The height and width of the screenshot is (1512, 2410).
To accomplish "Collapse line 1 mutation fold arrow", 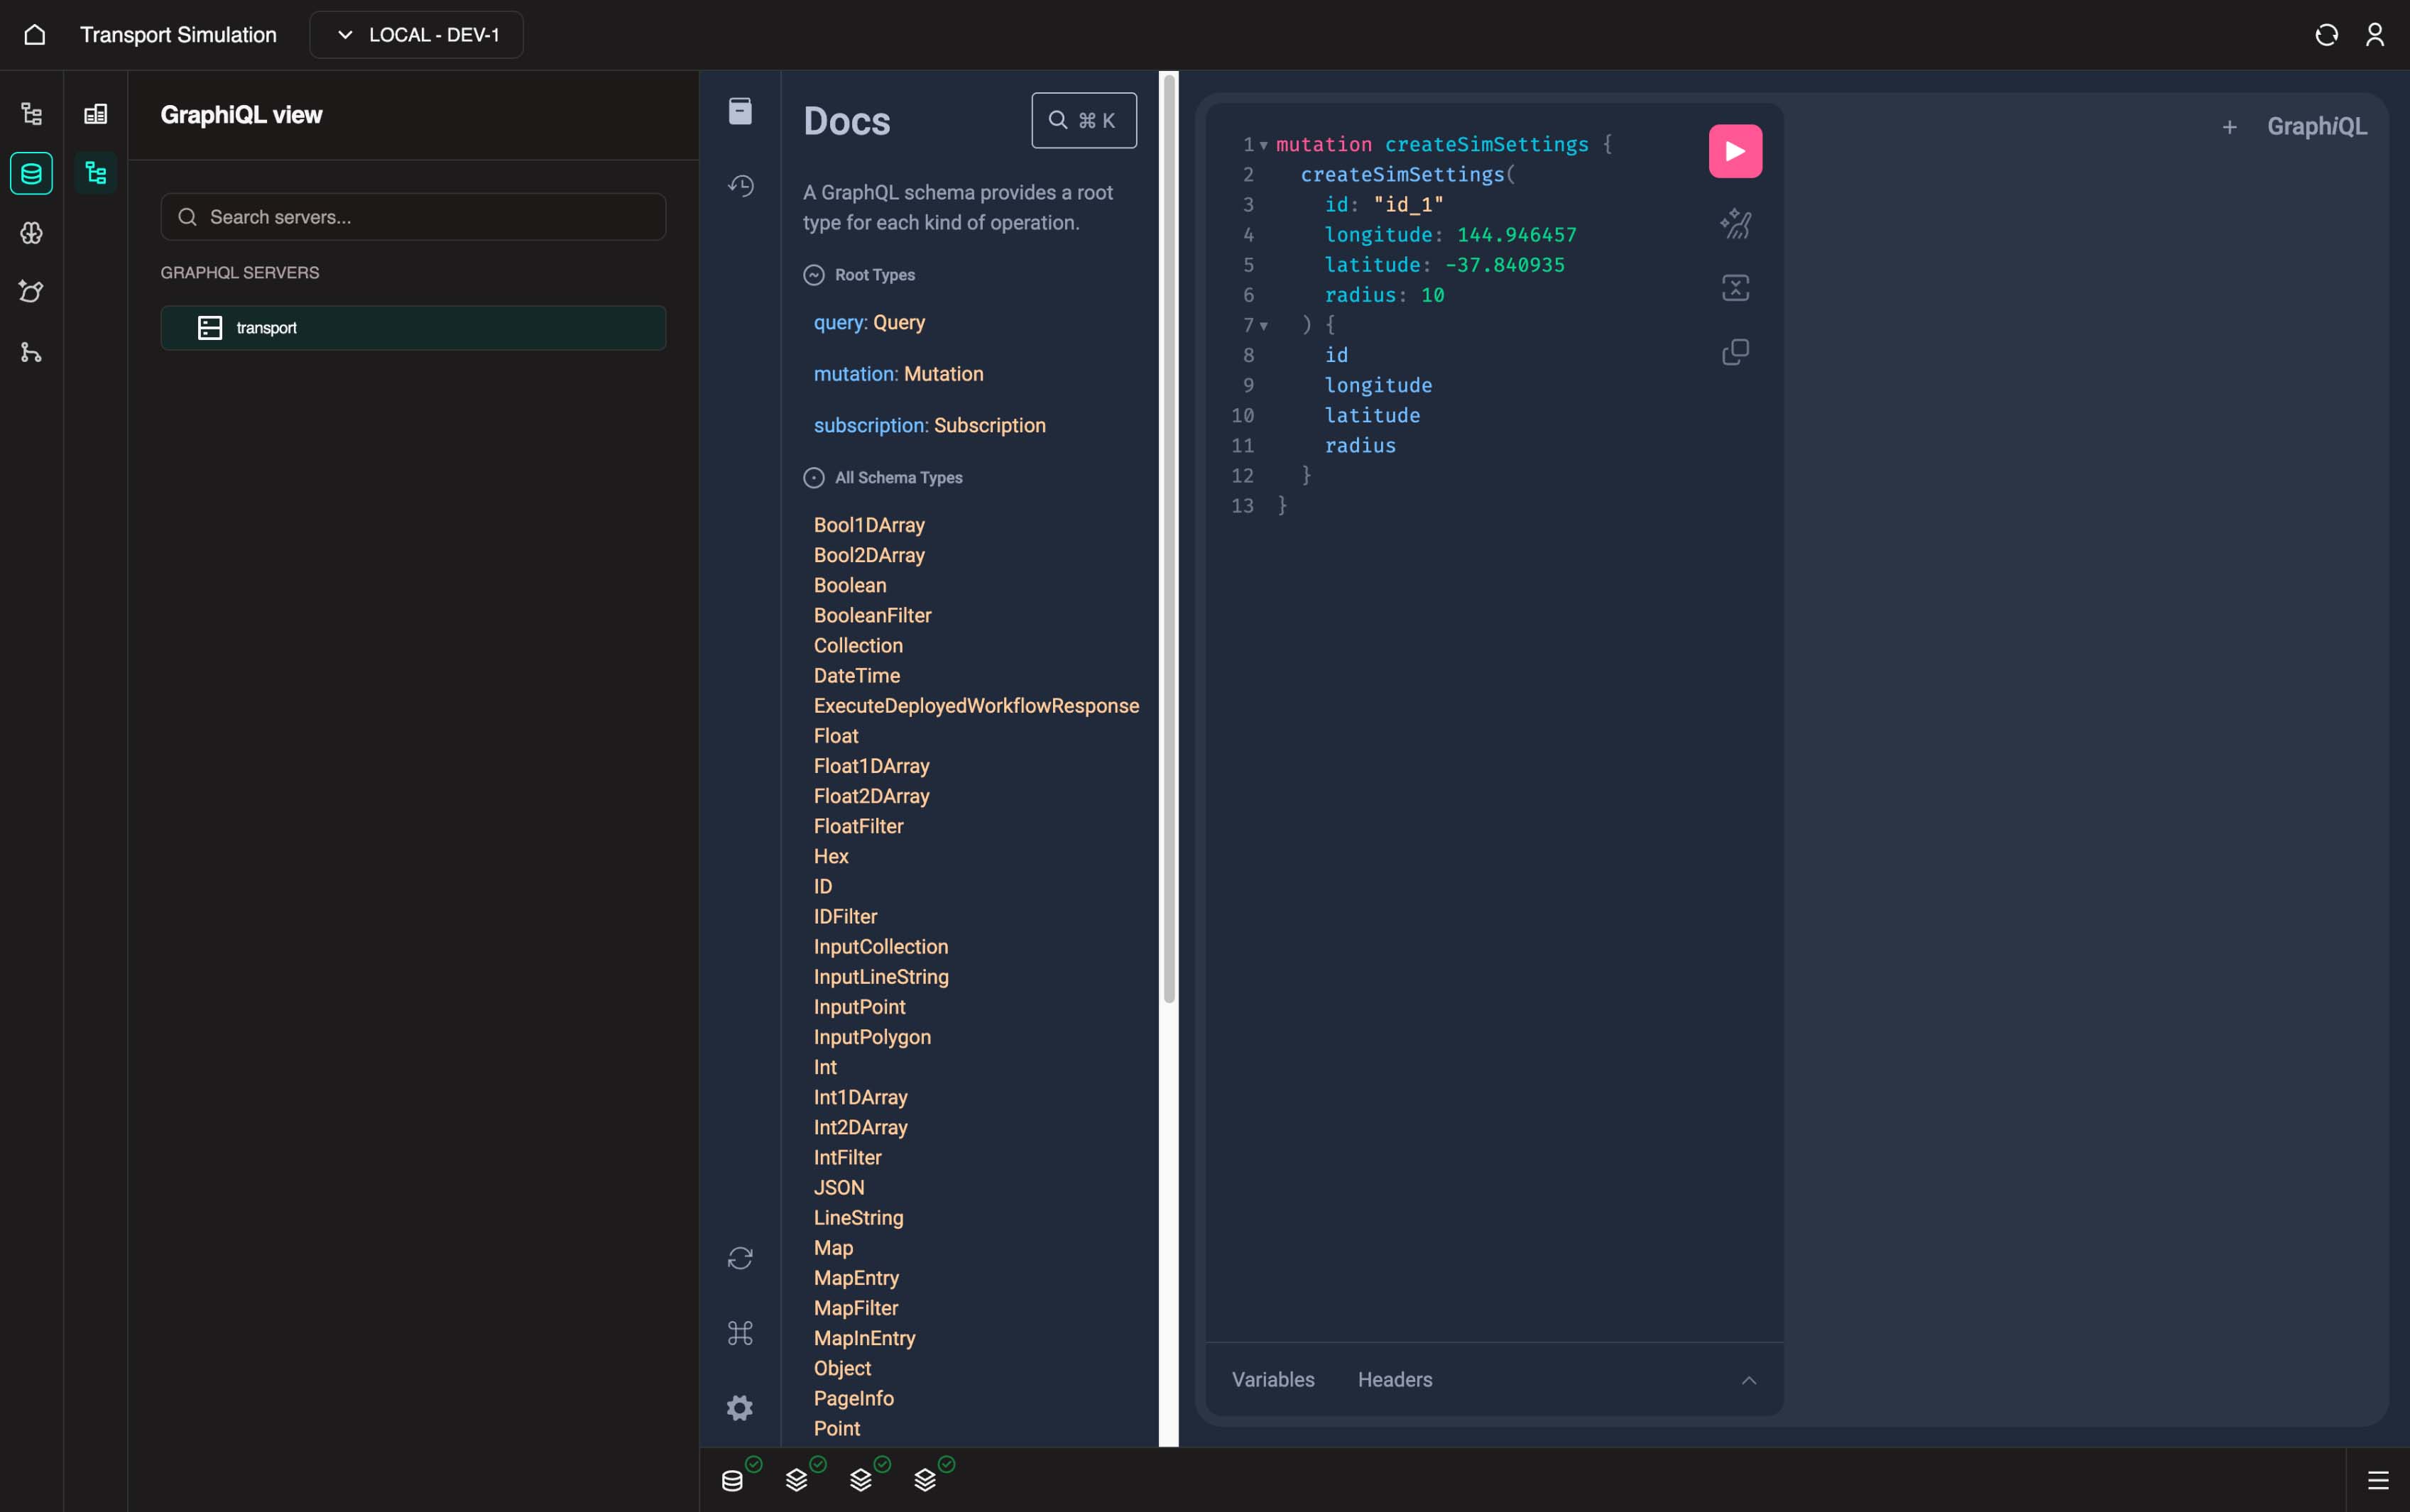I will [1264, 146].
